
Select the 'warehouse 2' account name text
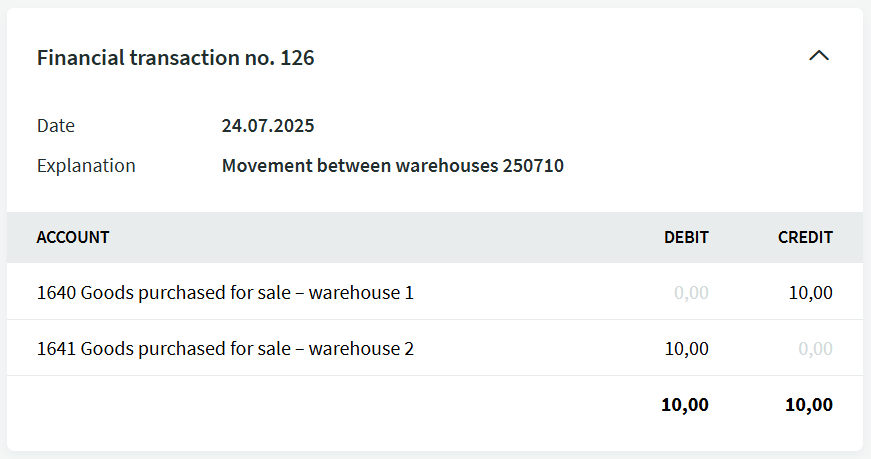coord(361,349)
